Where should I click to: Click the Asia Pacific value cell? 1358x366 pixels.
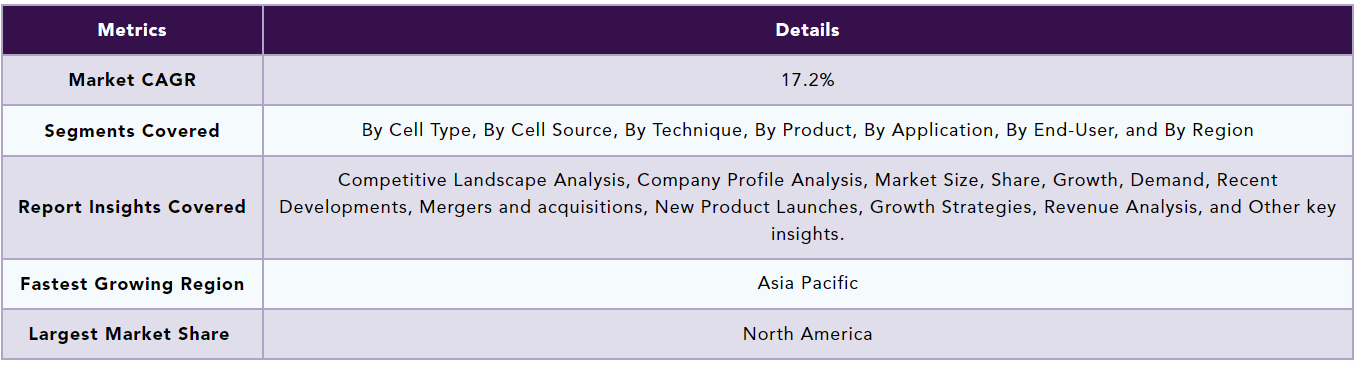point(808,283)
